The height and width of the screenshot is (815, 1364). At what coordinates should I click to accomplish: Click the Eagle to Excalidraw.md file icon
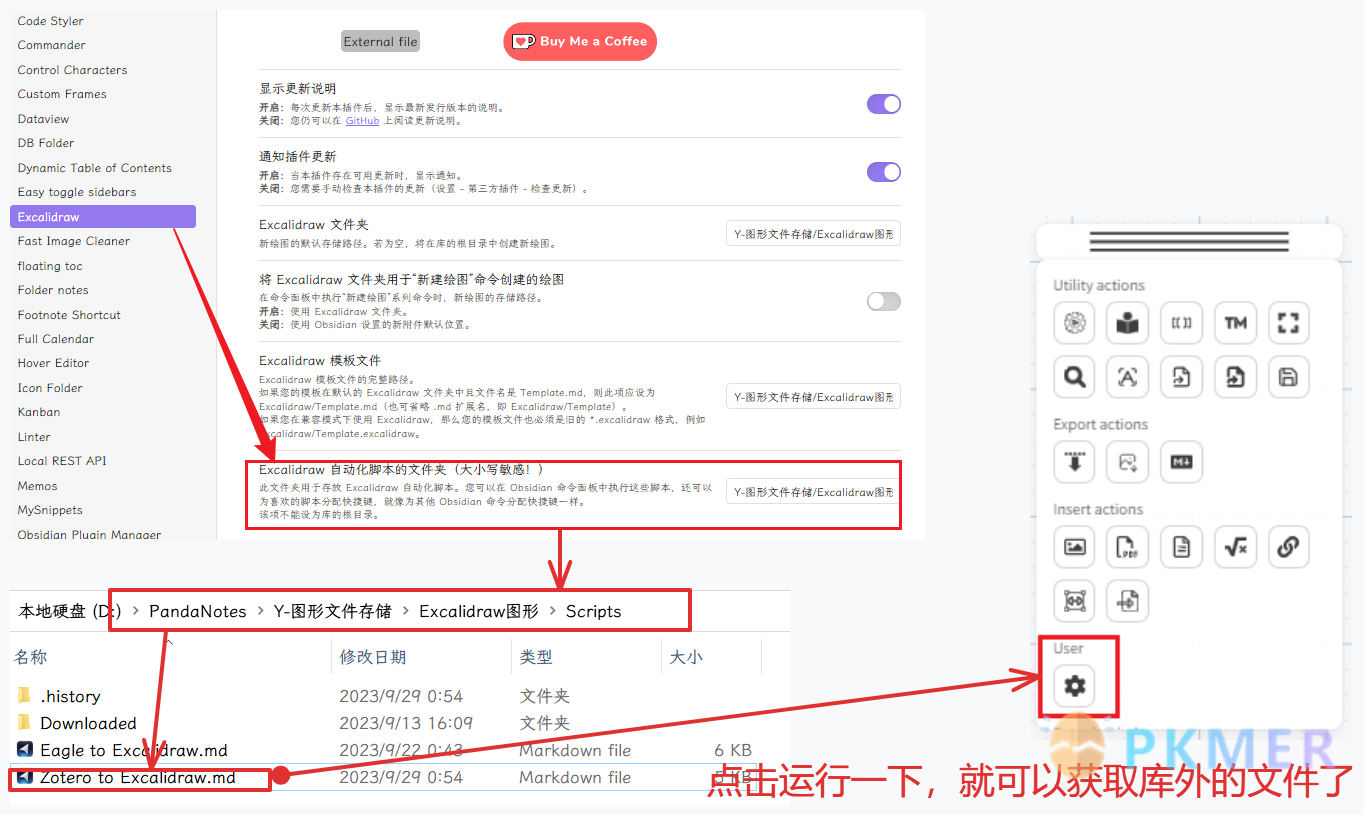25,750
